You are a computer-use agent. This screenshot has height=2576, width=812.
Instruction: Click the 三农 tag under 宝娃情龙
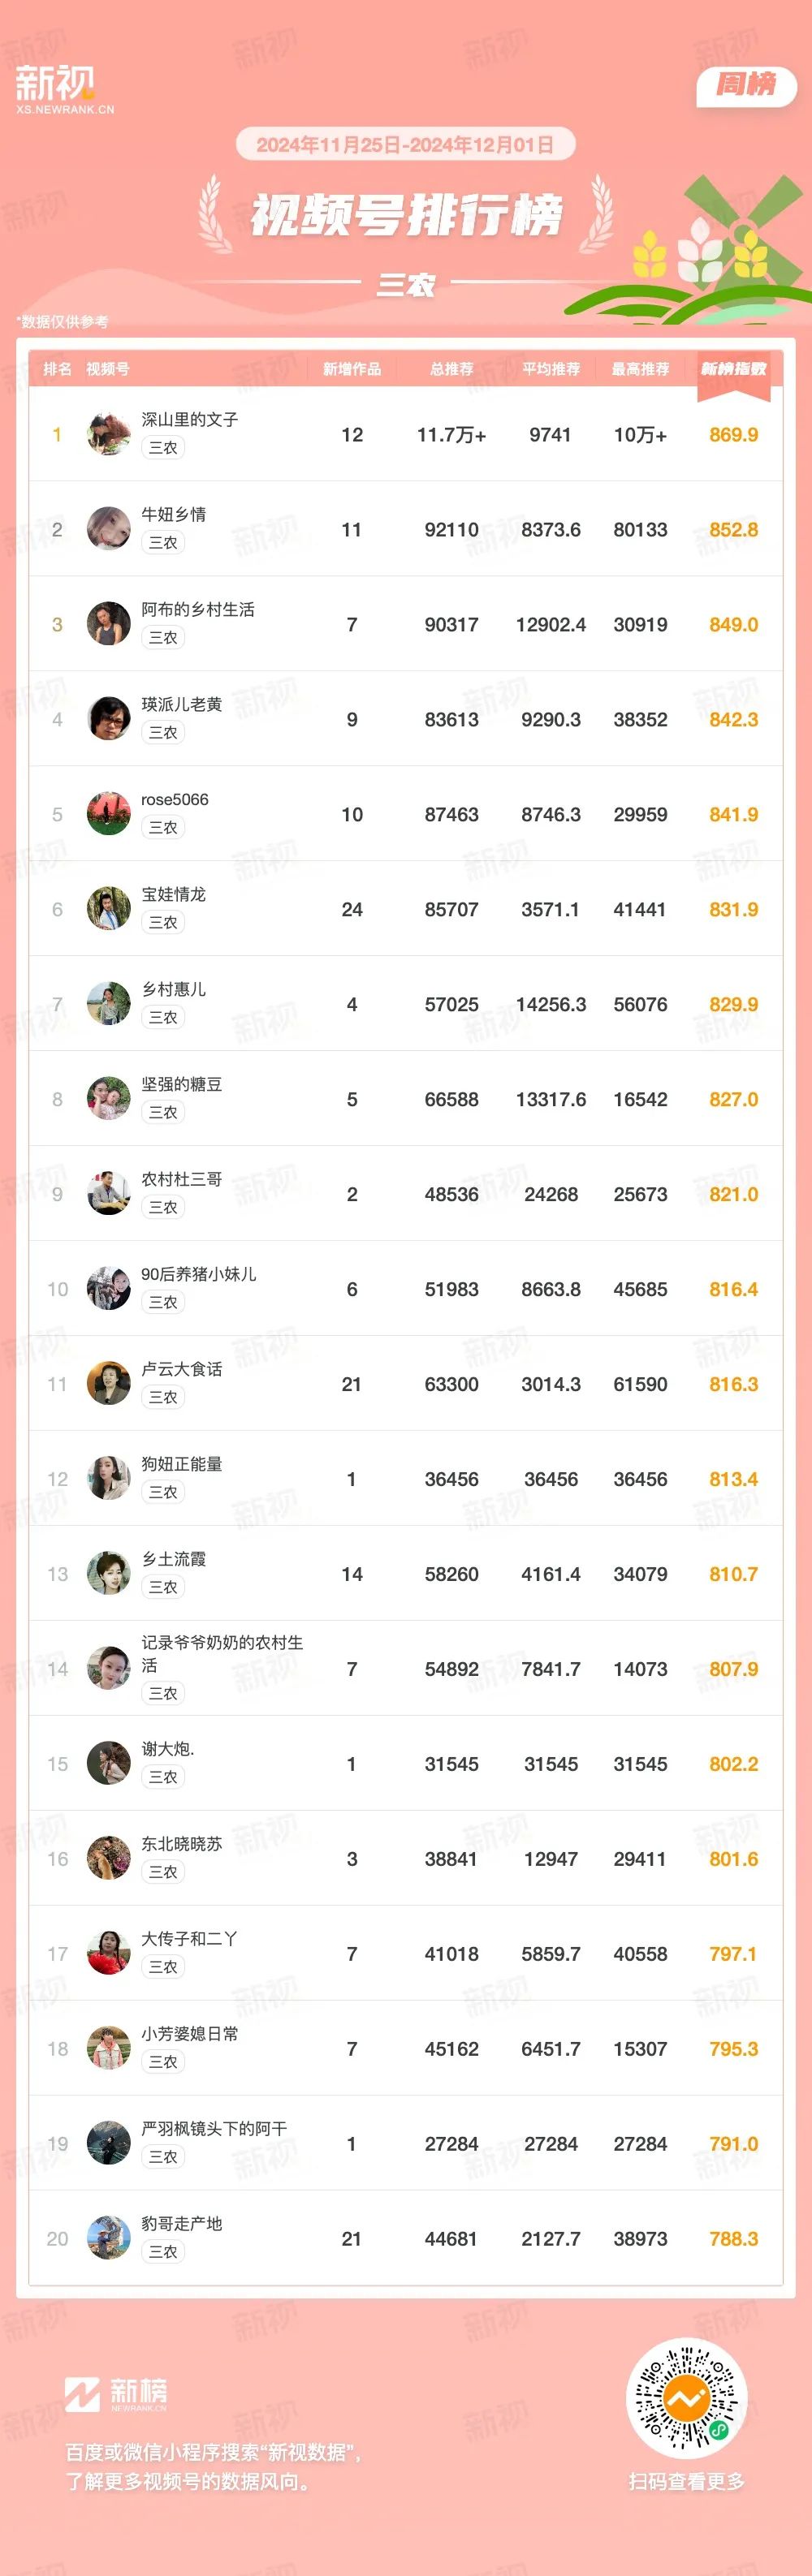pos(162,922)
